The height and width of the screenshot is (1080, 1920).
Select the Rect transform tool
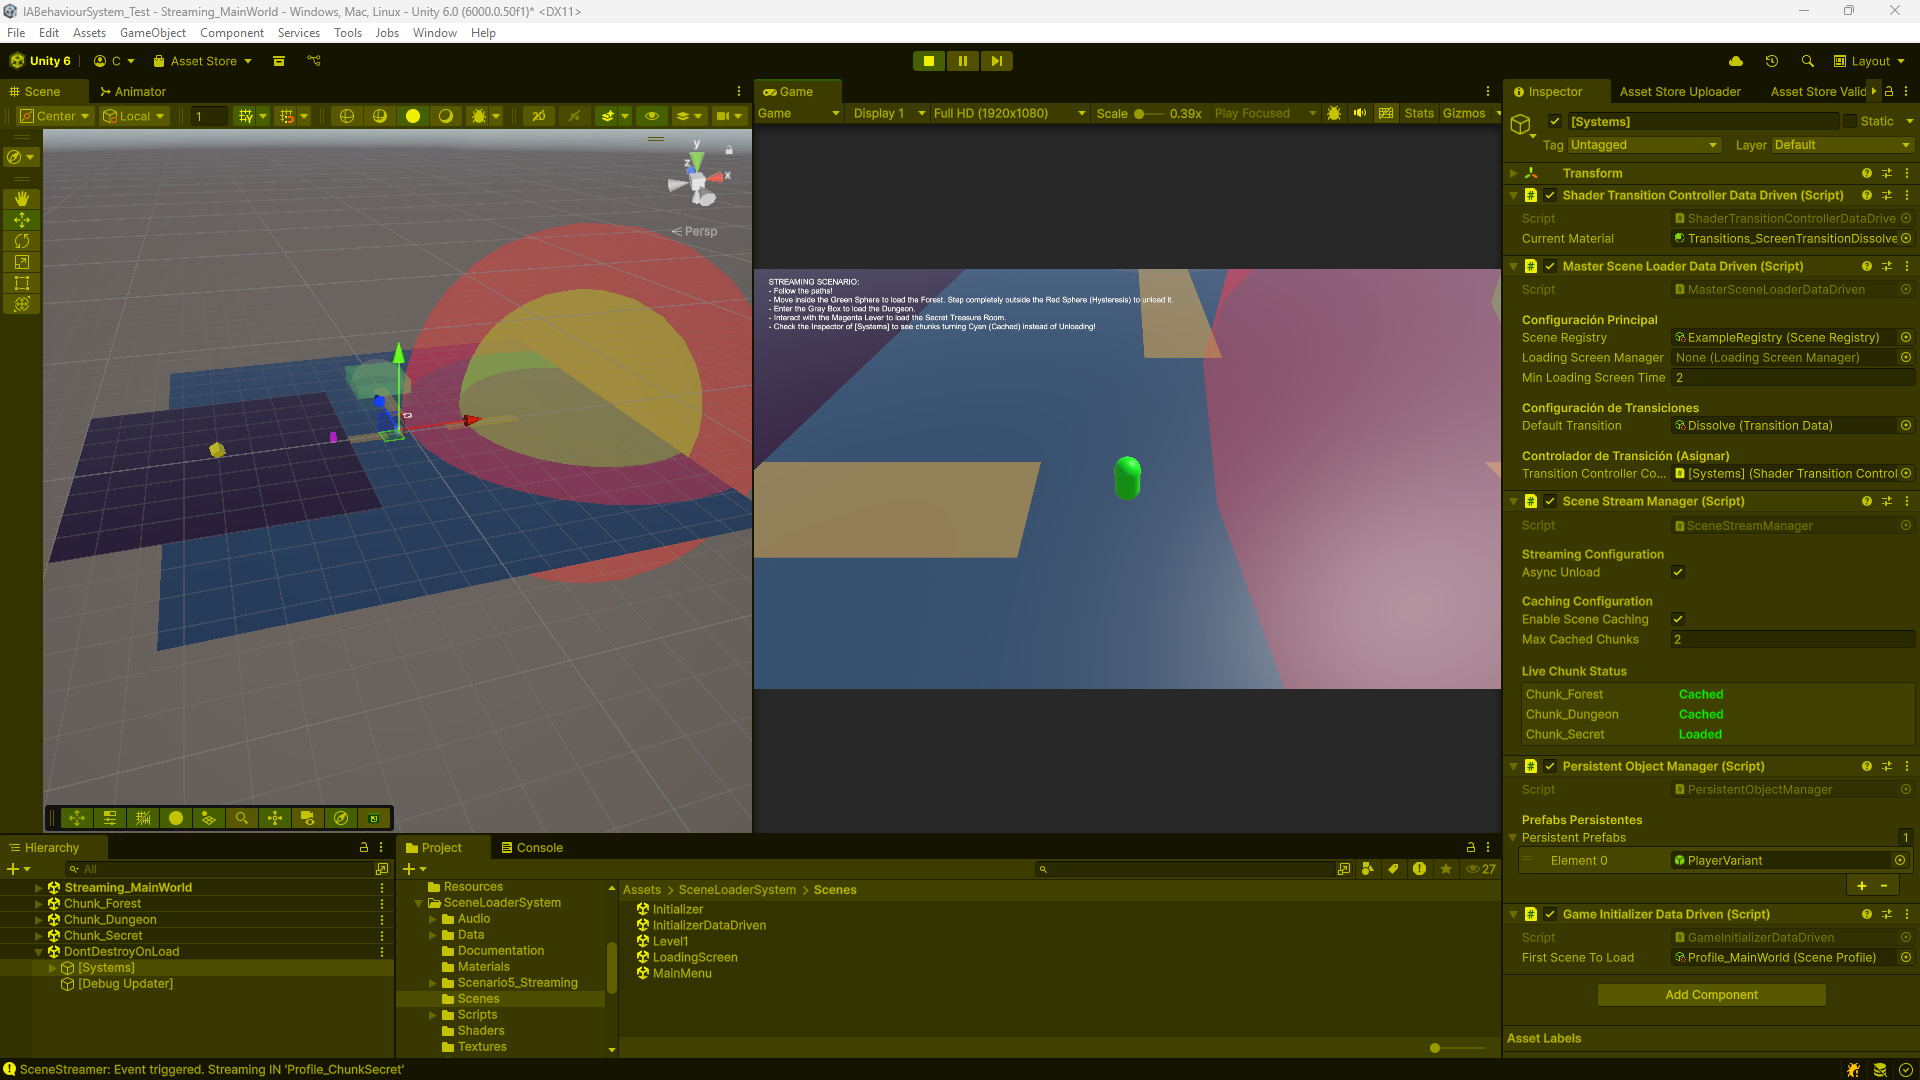(21, 283)
